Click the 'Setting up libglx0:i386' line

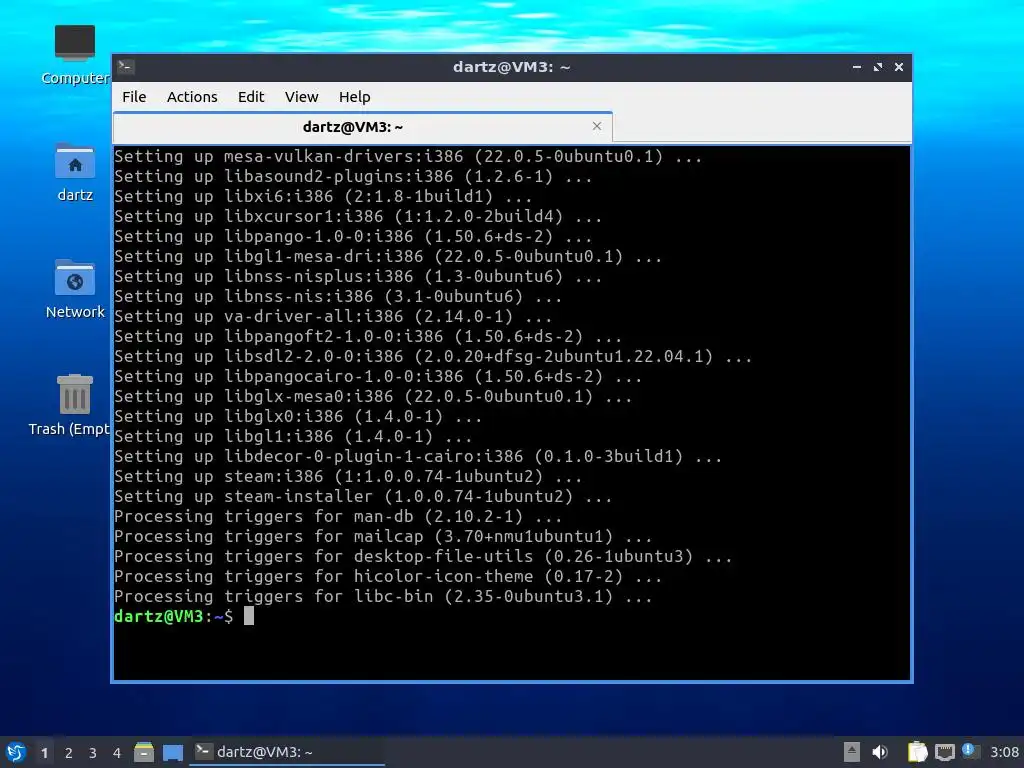click(x=298, y=416)
